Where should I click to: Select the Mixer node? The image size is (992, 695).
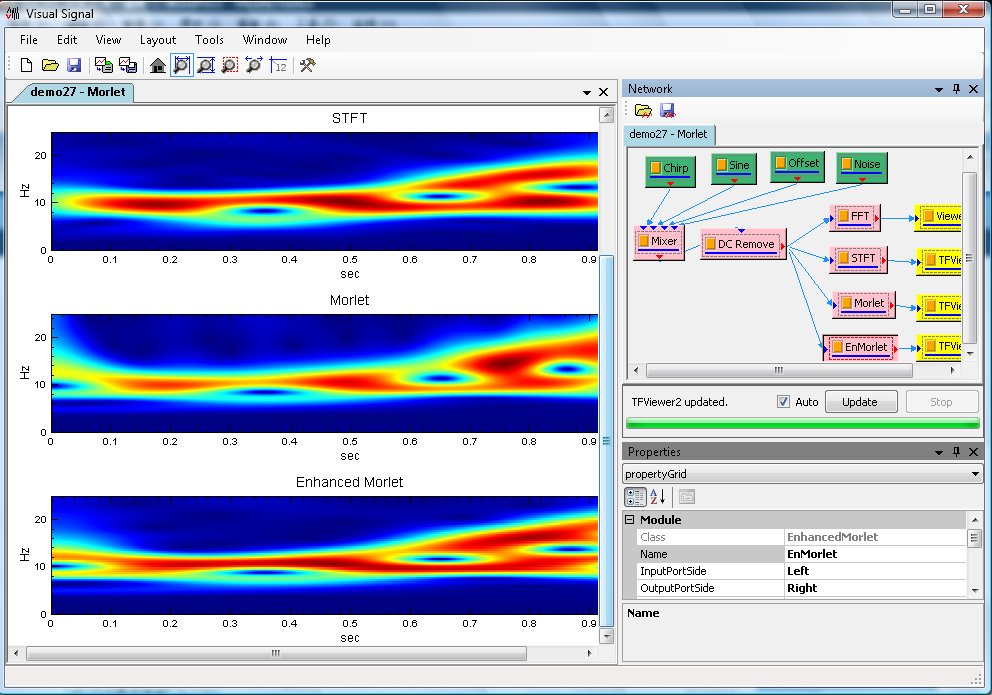(x=659, y=243)
